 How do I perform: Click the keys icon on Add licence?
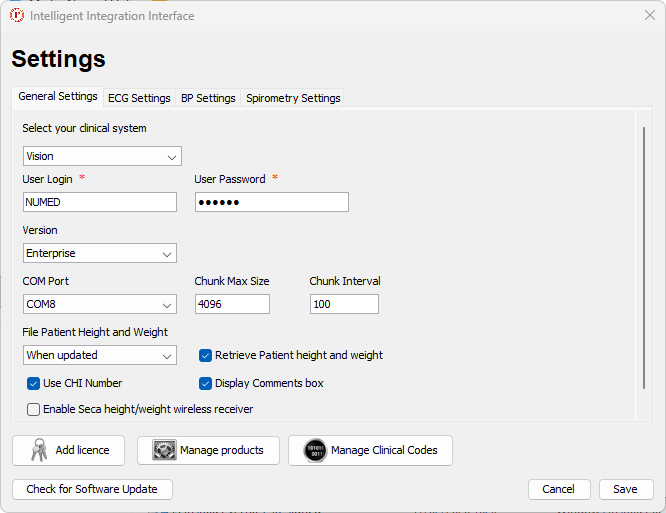(x=39, y=451)
